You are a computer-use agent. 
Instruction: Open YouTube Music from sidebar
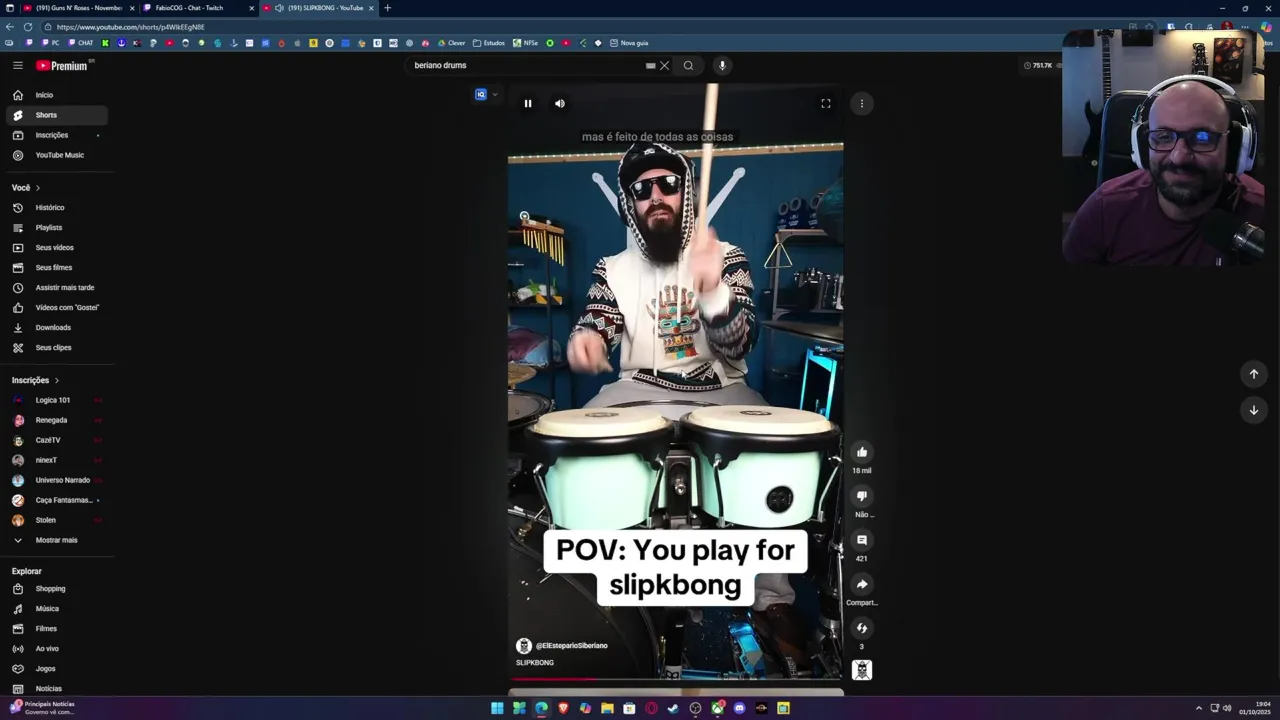pos(56,155)
